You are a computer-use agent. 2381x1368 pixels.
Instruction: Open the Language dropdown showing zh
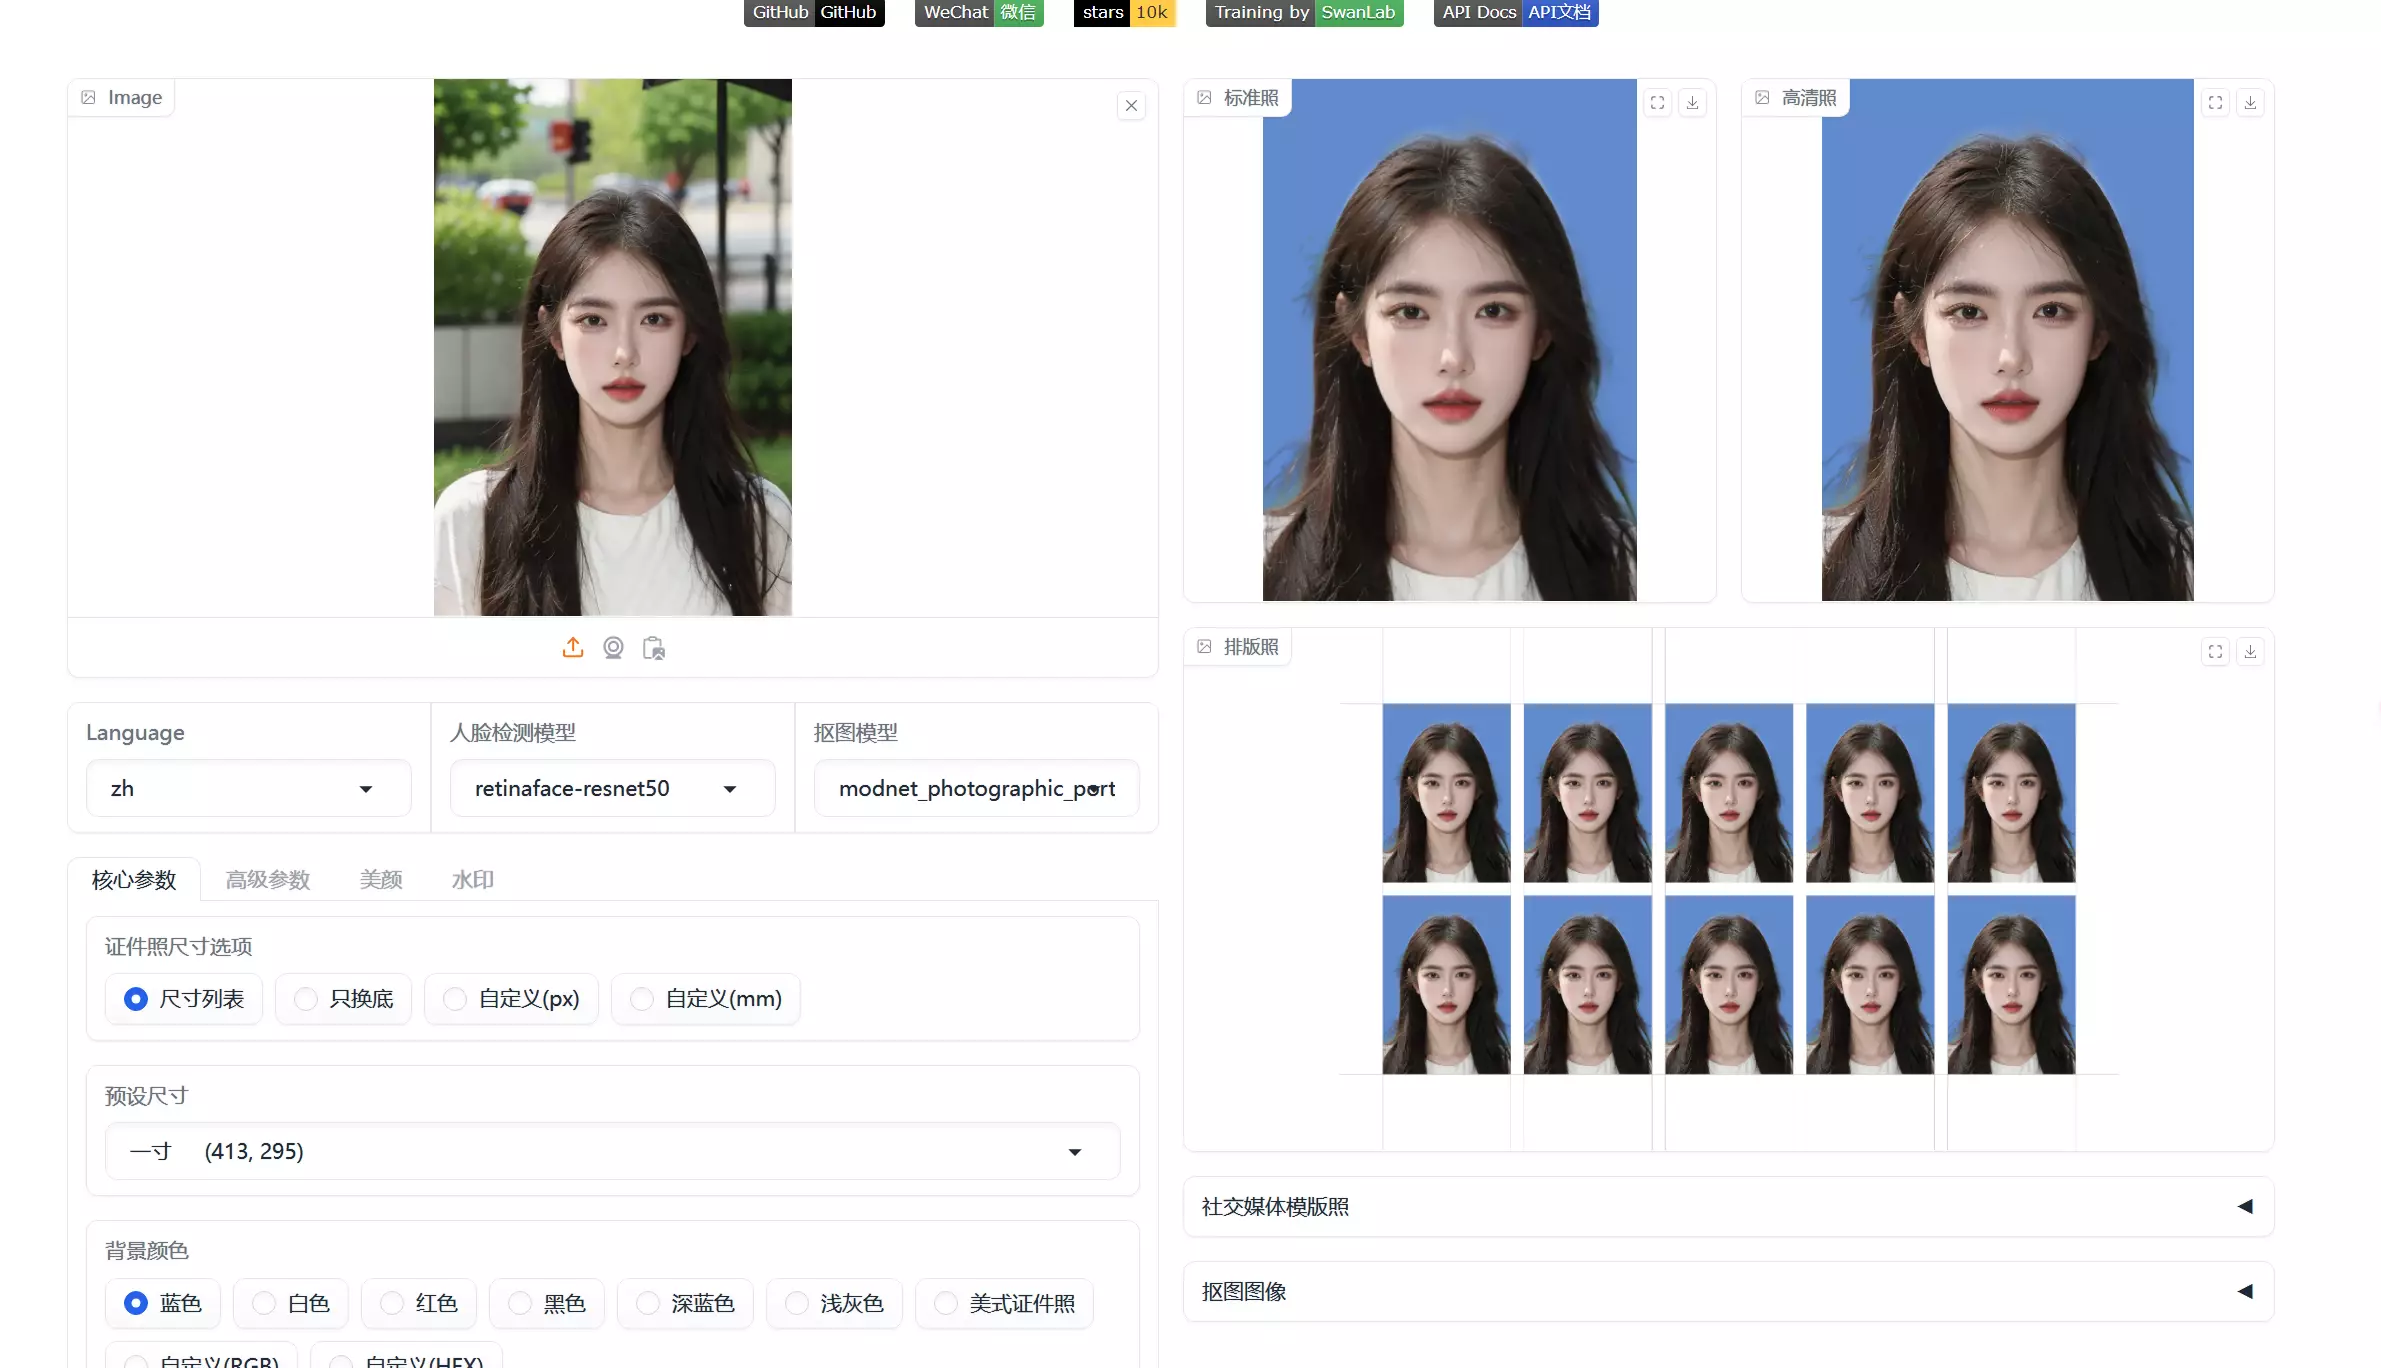coord(248,788)
